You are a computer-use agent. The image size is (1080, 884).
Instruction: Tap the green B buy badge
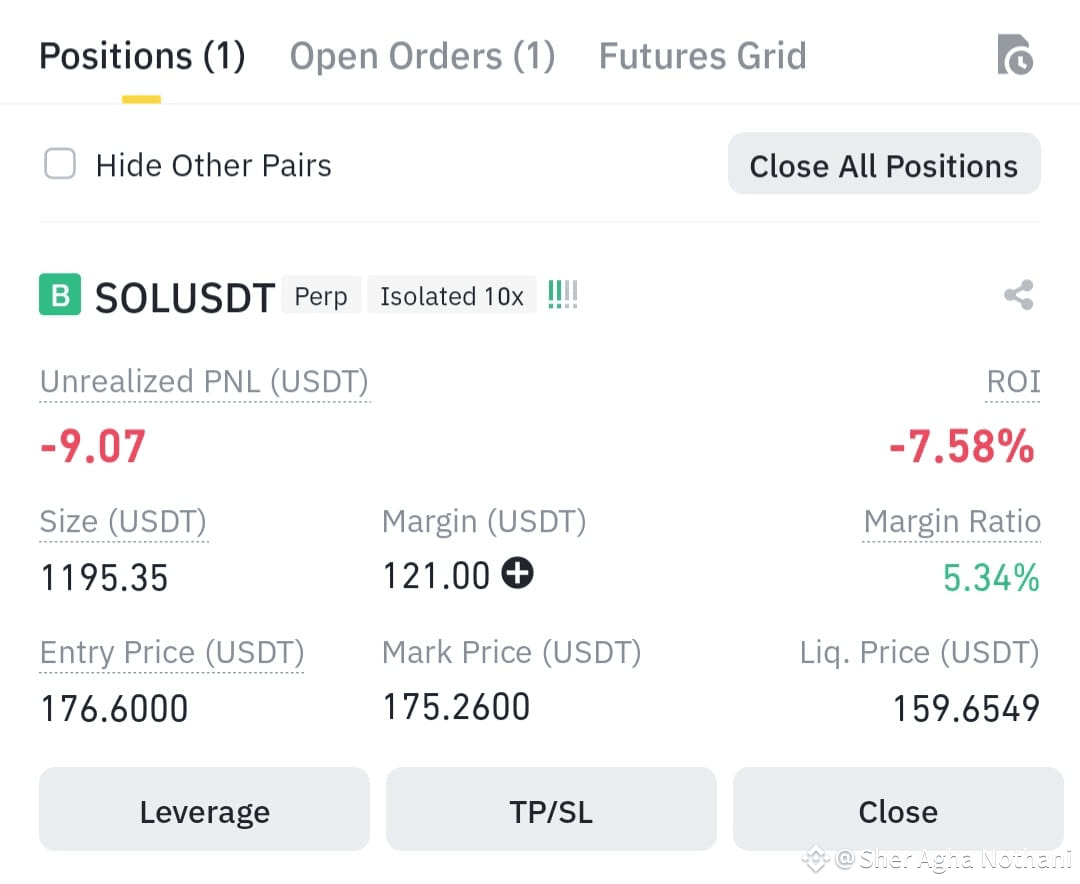point(60,295)
